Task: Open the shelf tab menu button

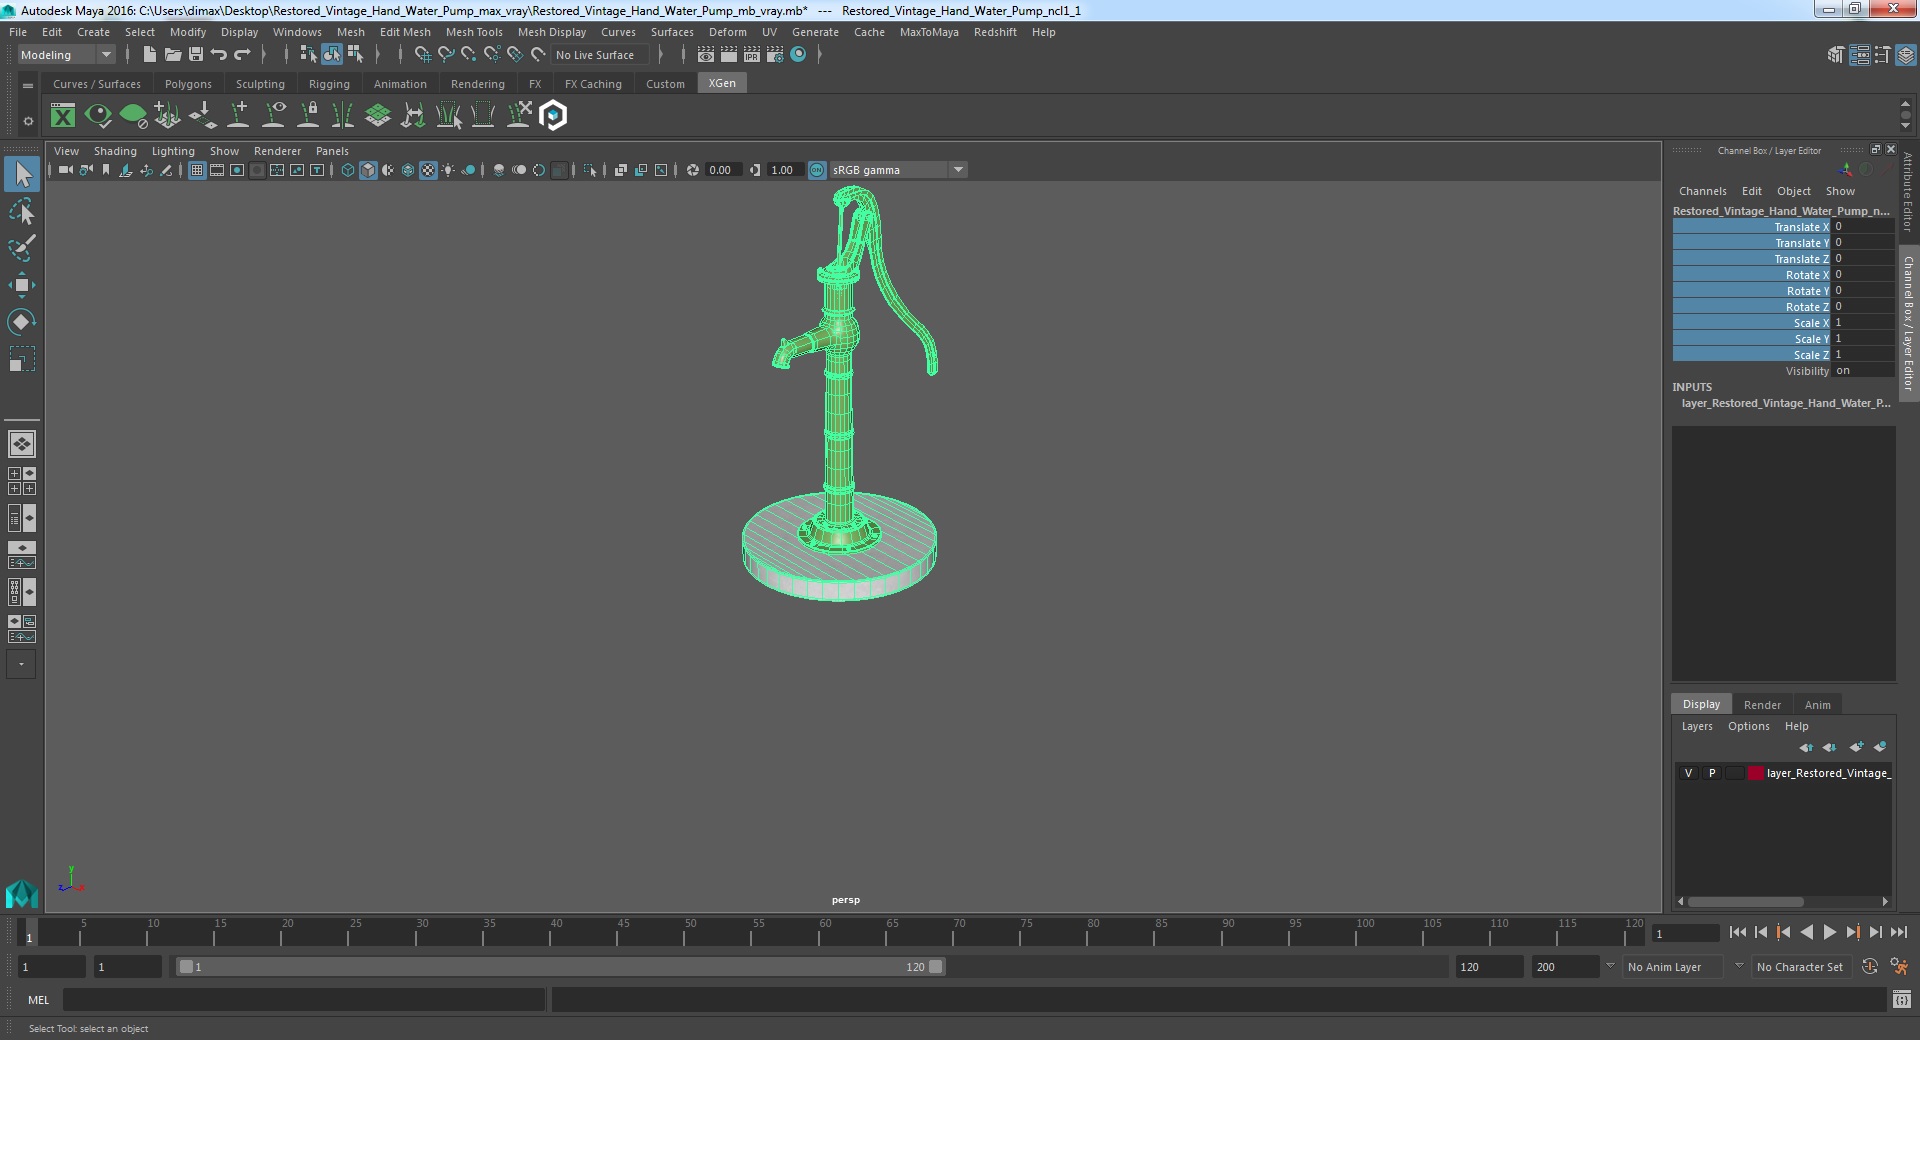Action: [28, 86]
